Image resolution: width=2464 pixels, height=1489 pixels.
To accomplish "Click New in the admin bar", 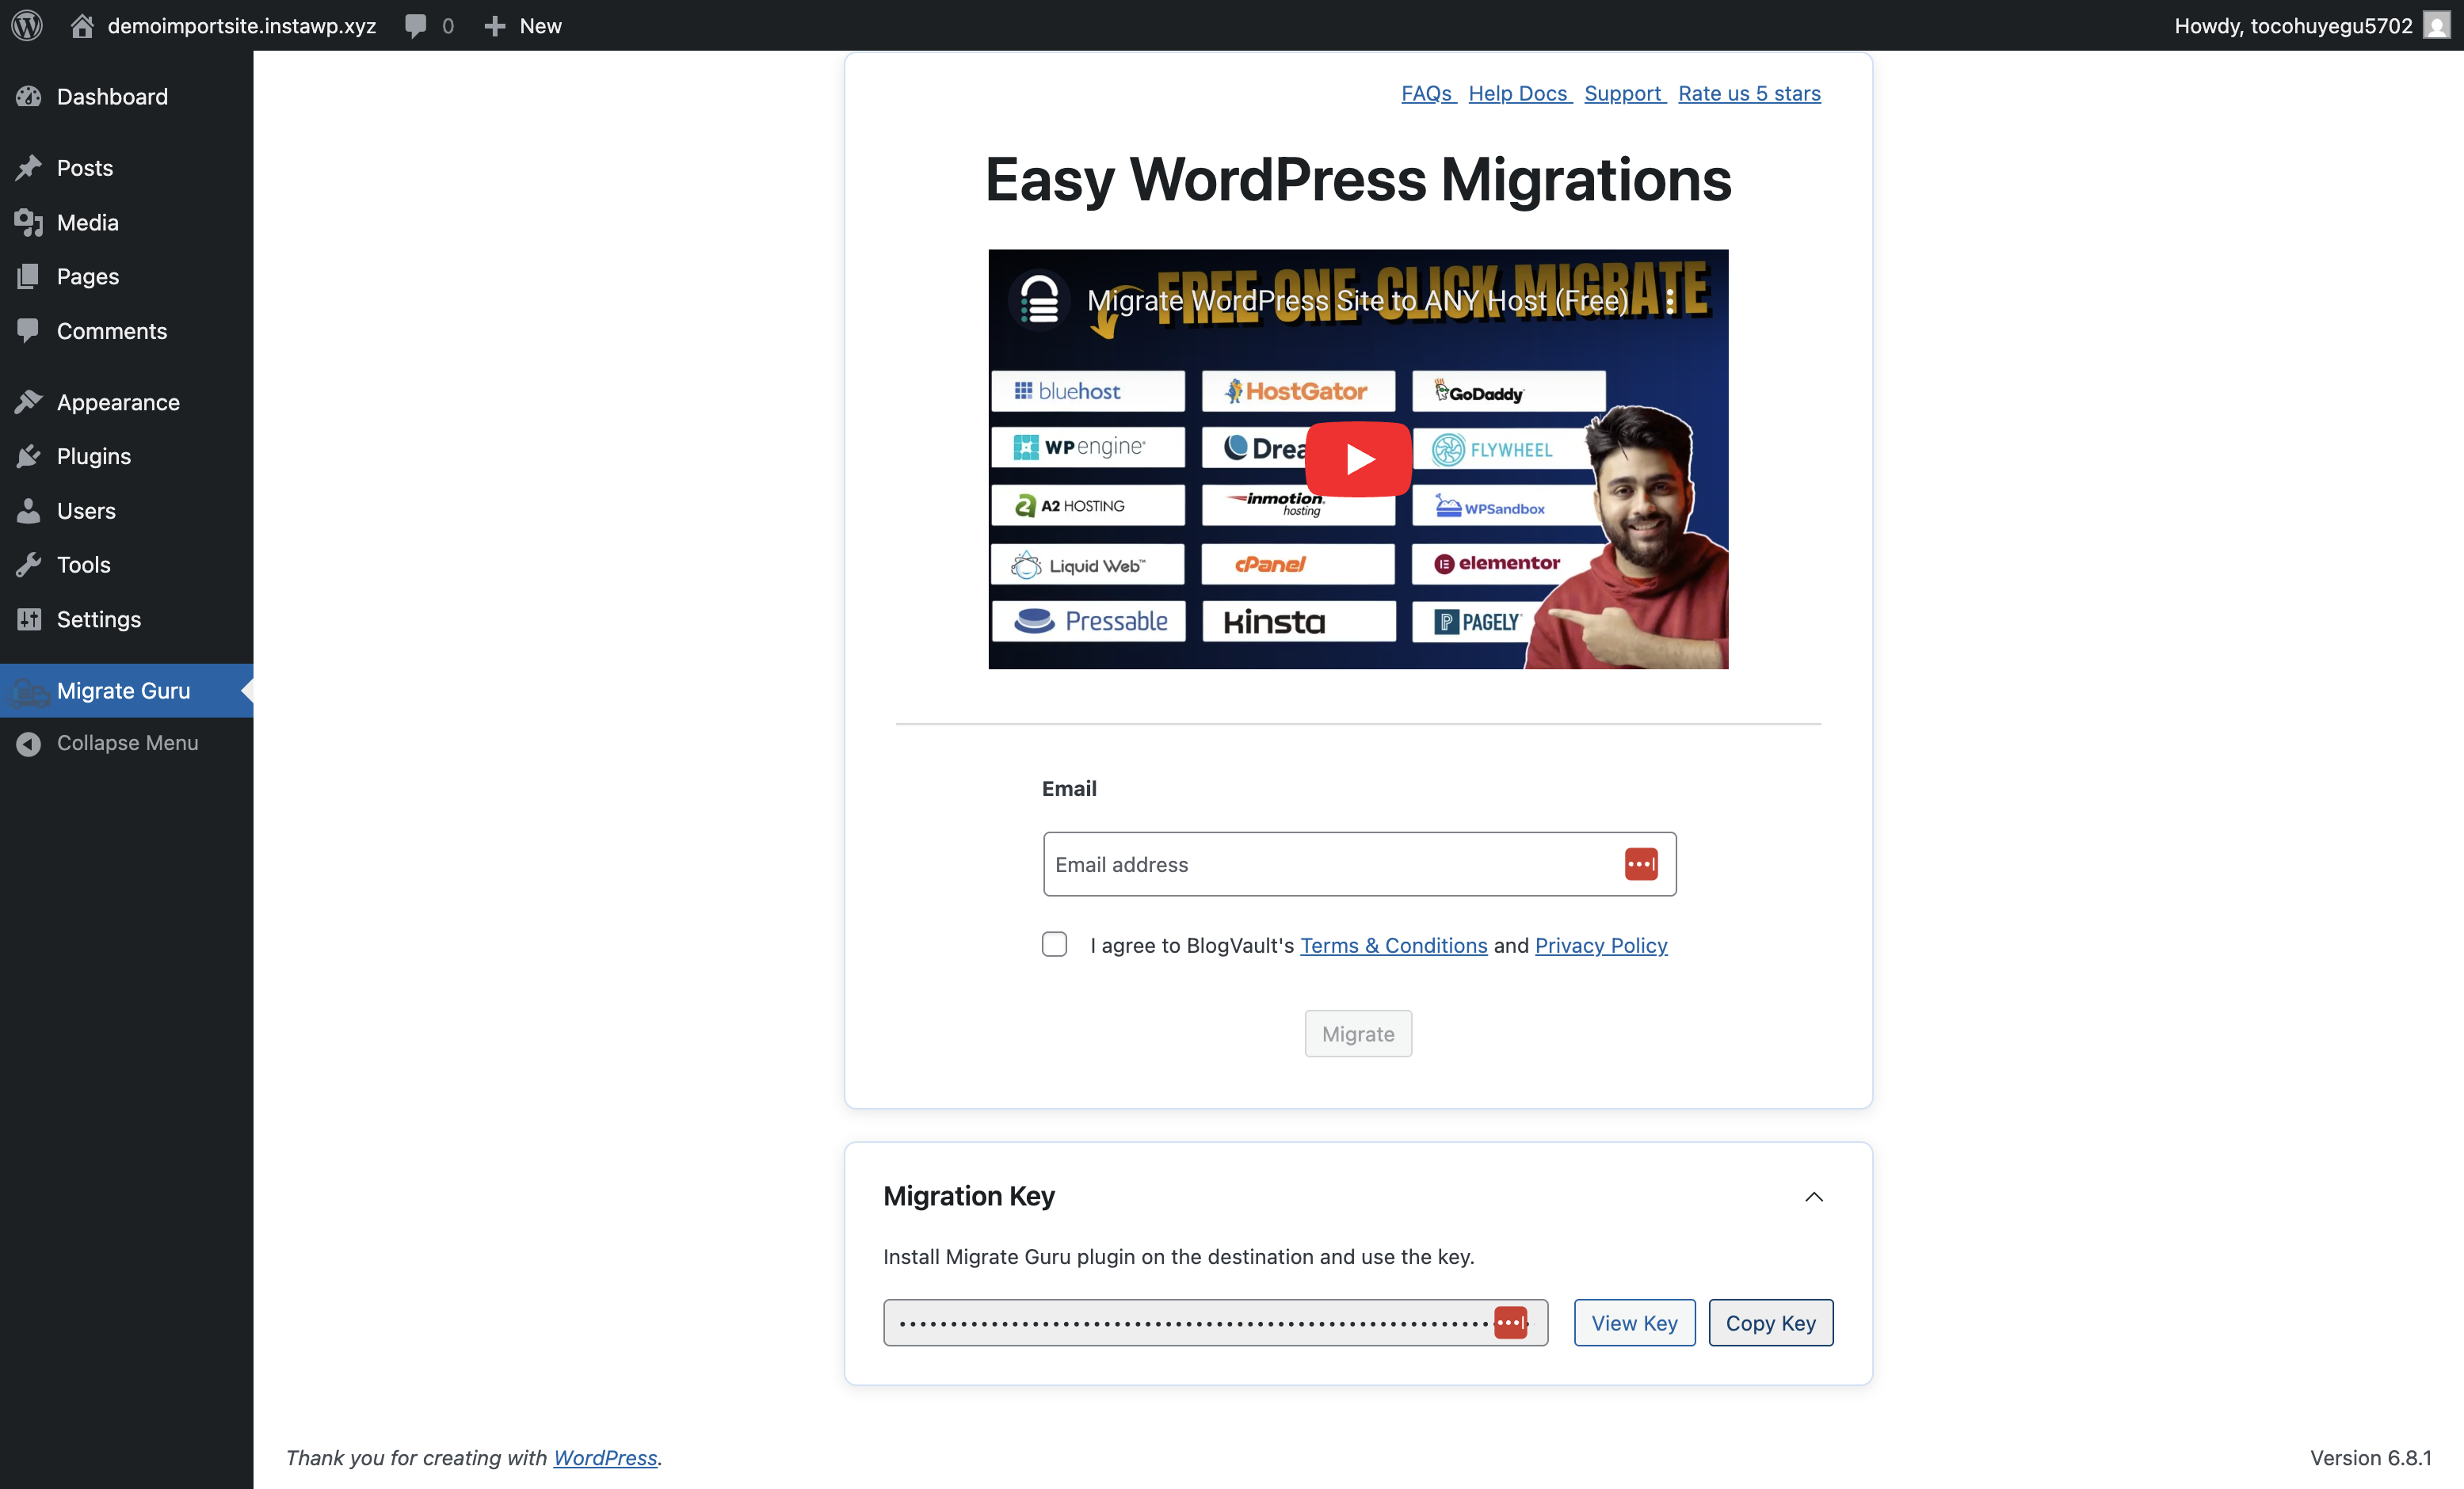I will pos(540,26).
